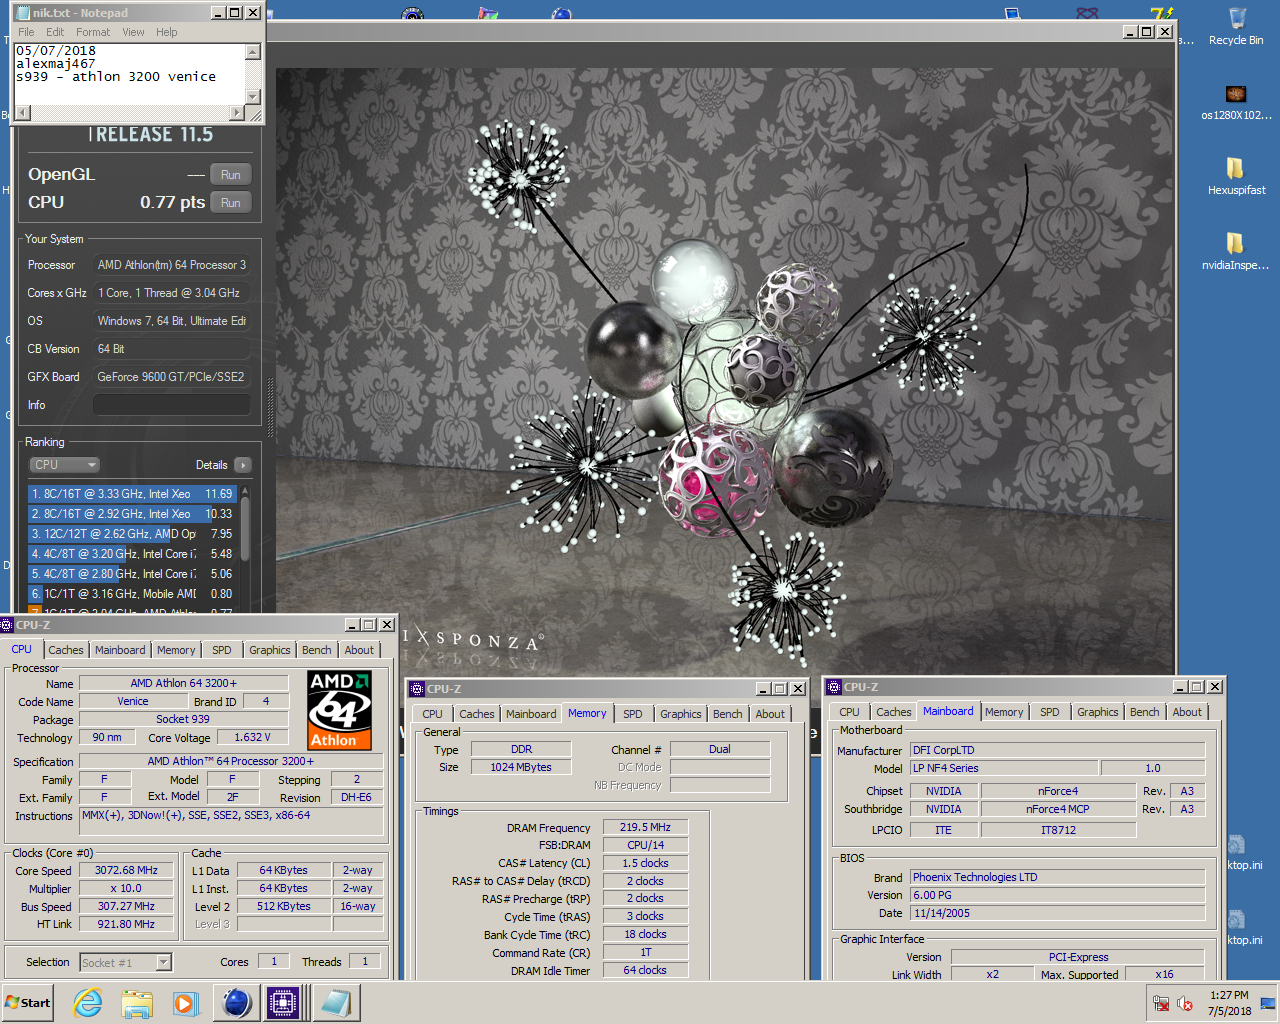Viewport: 1280px width, 1024px height.
Task: Open the Notepad Edit menu
Action: 55,32
